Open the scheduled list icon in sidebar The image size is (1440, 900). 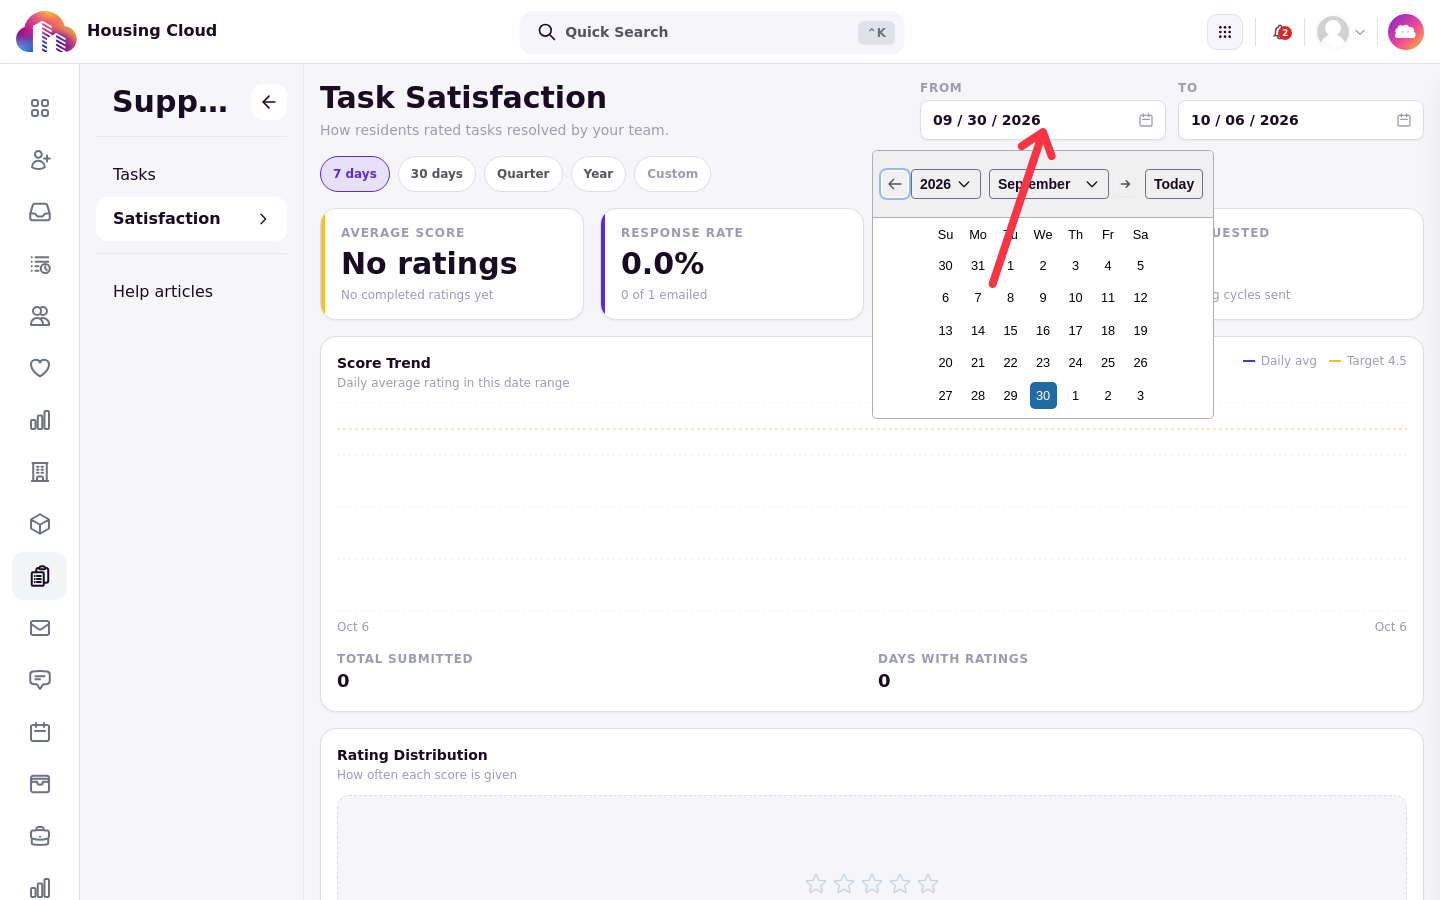coord(40,264)
